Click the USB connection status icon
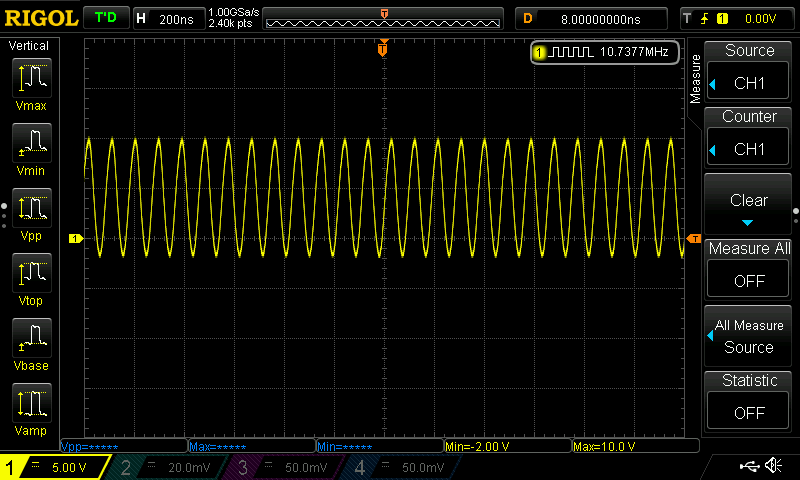The height and width of the screenshot is (480, 800). click(749, 466)
